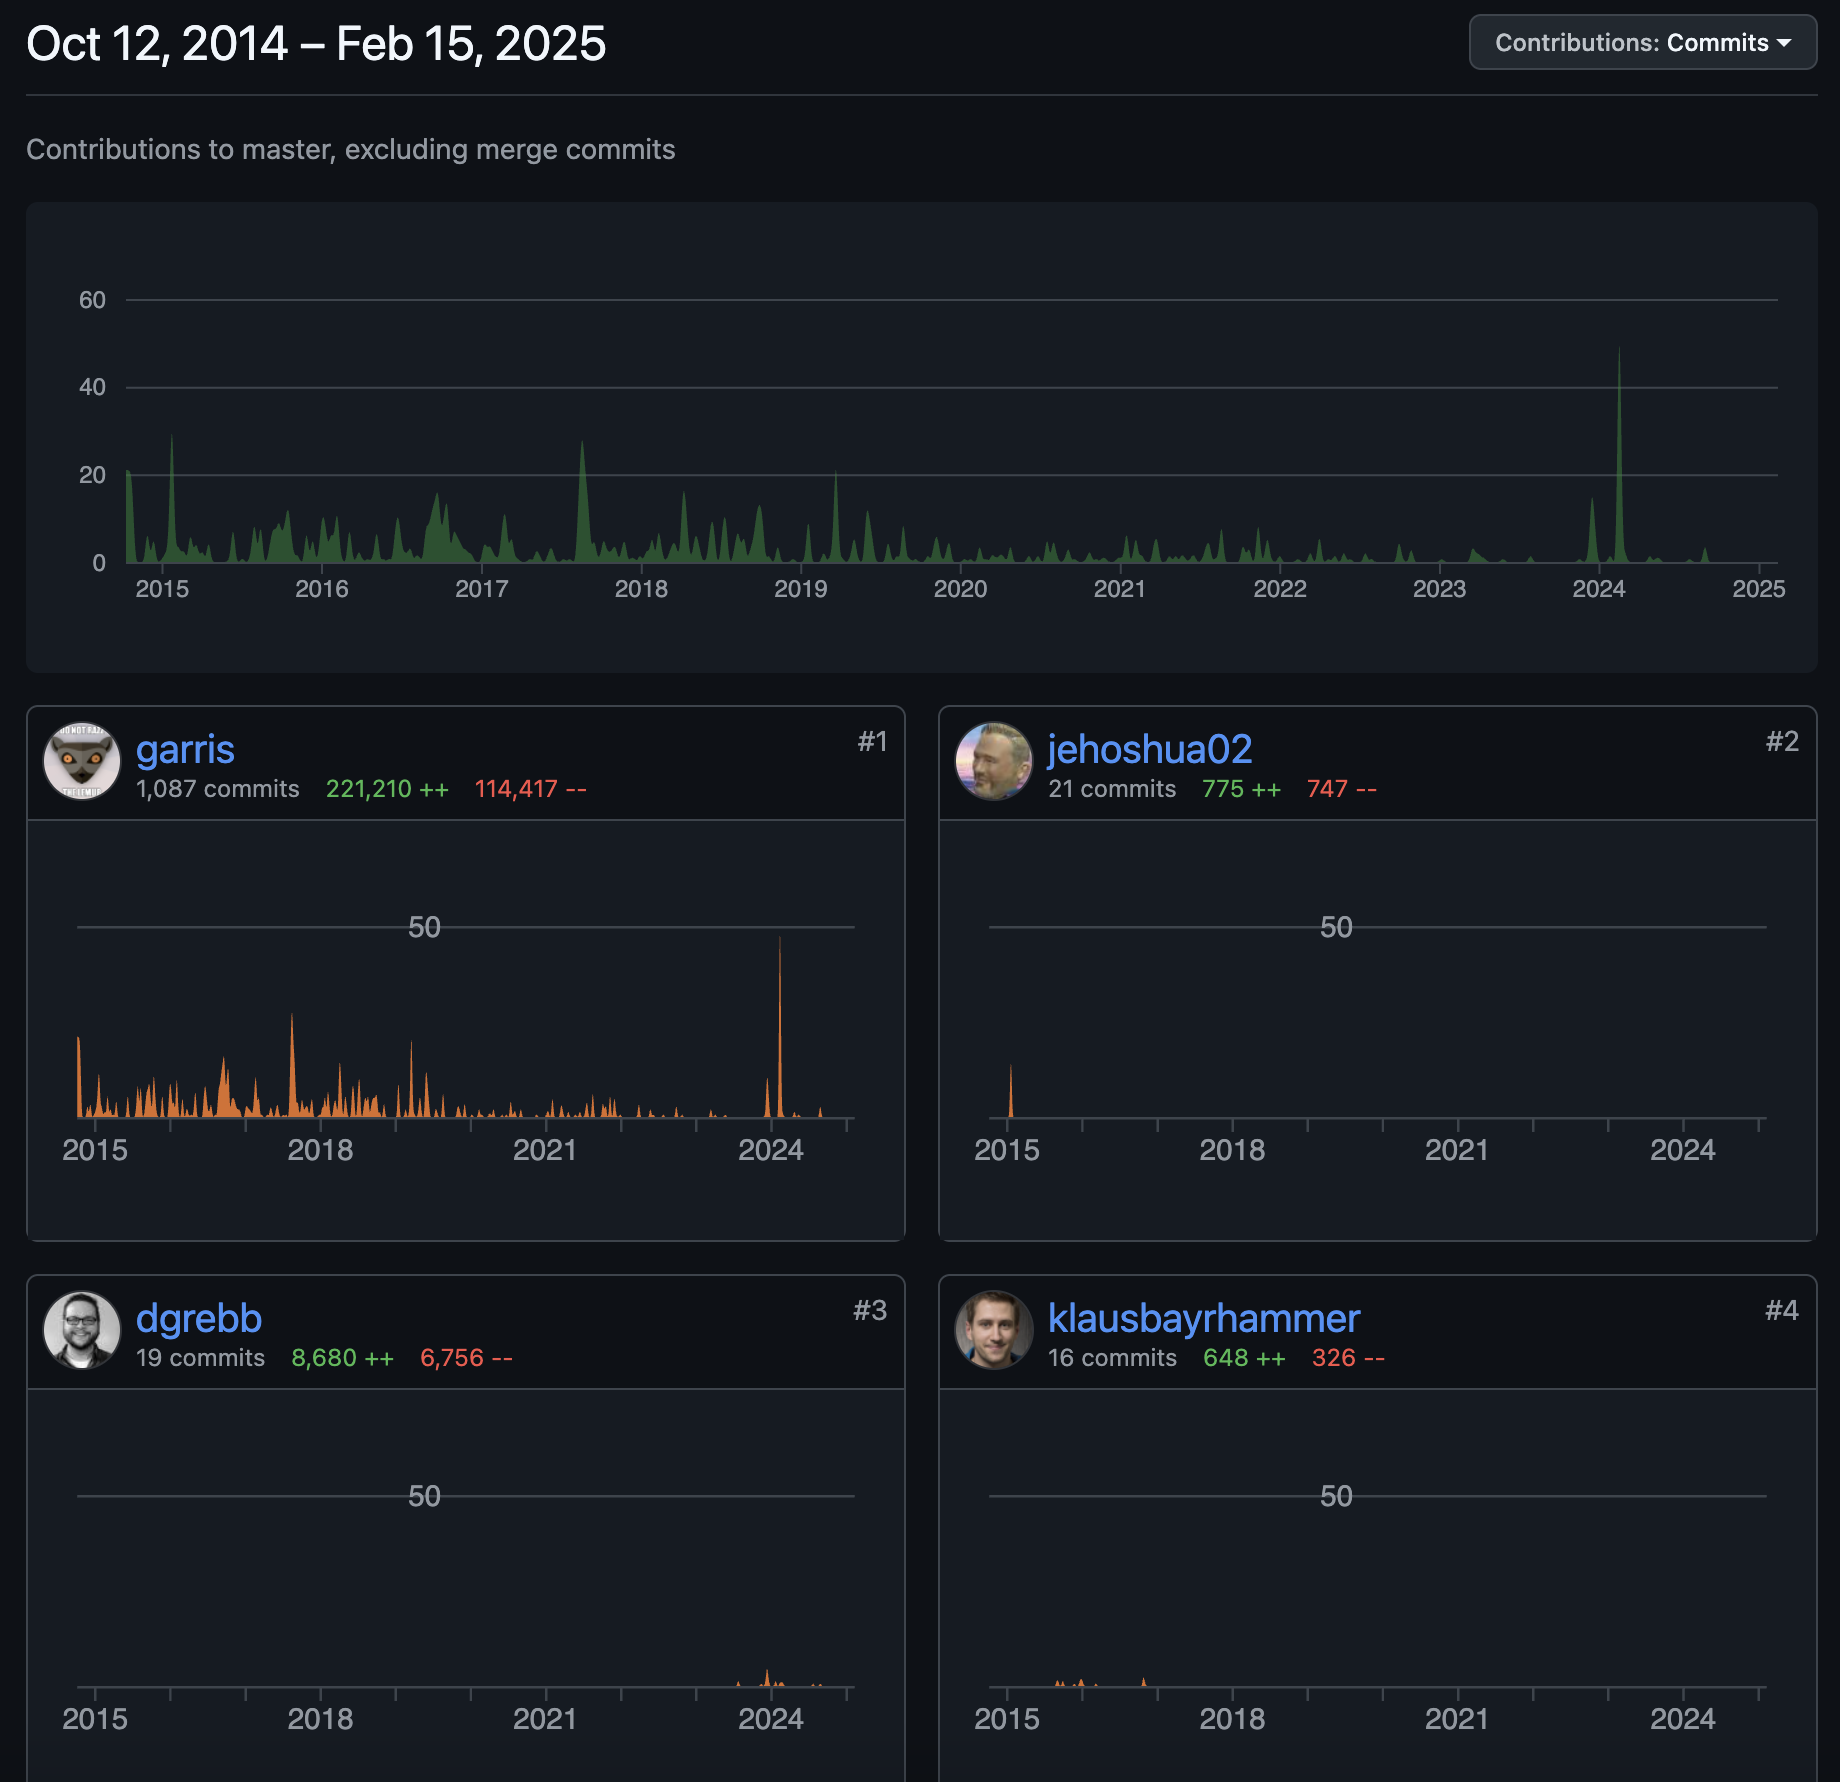Screen dimensions: 1840x1782
Task: Click the 648 ++ additions count
Action: click(1244, 1358)
